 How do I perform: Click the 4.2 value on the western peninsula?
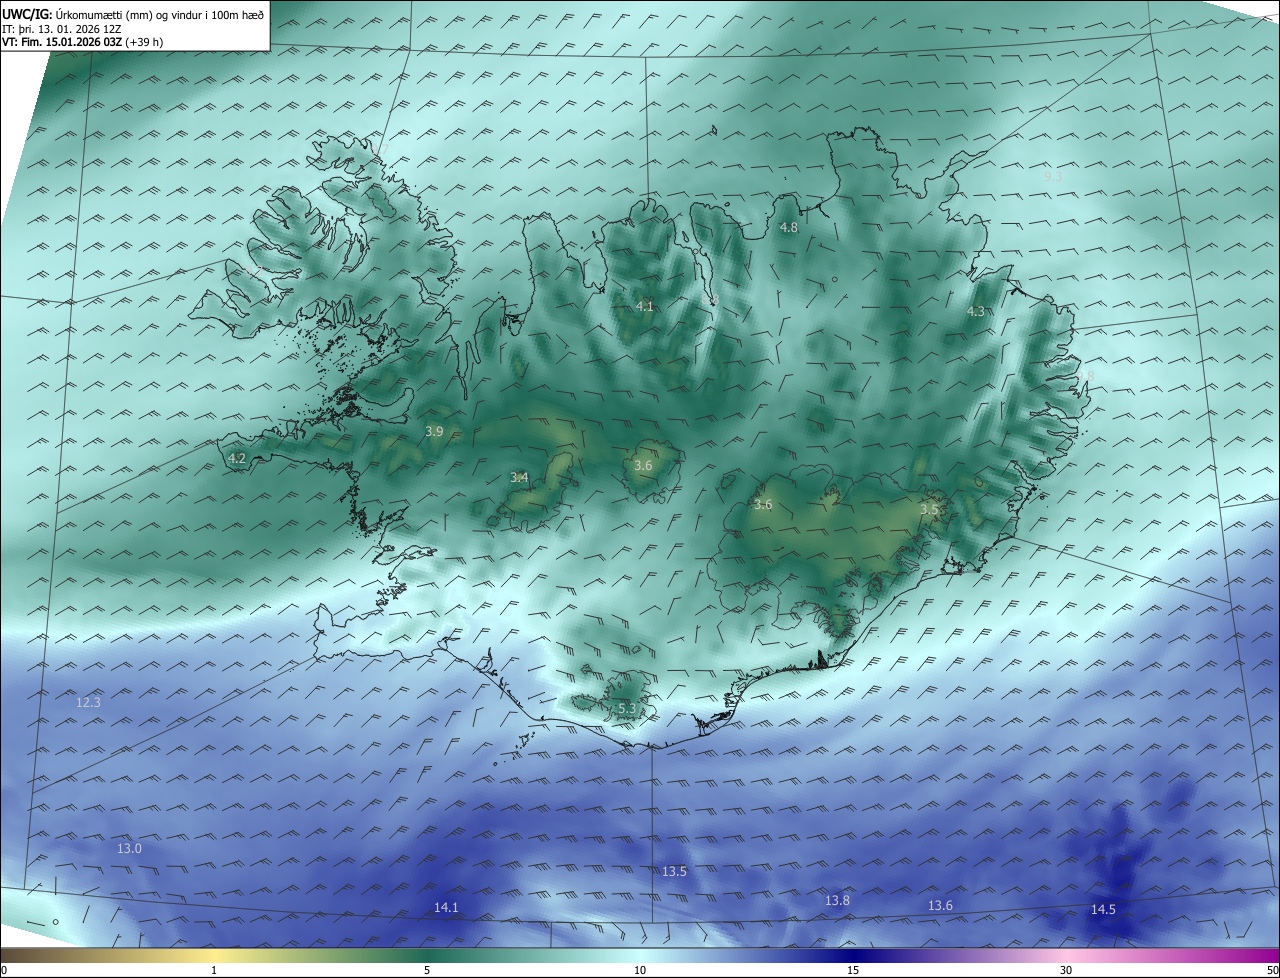pyautogui.click(x=237, y=459)
